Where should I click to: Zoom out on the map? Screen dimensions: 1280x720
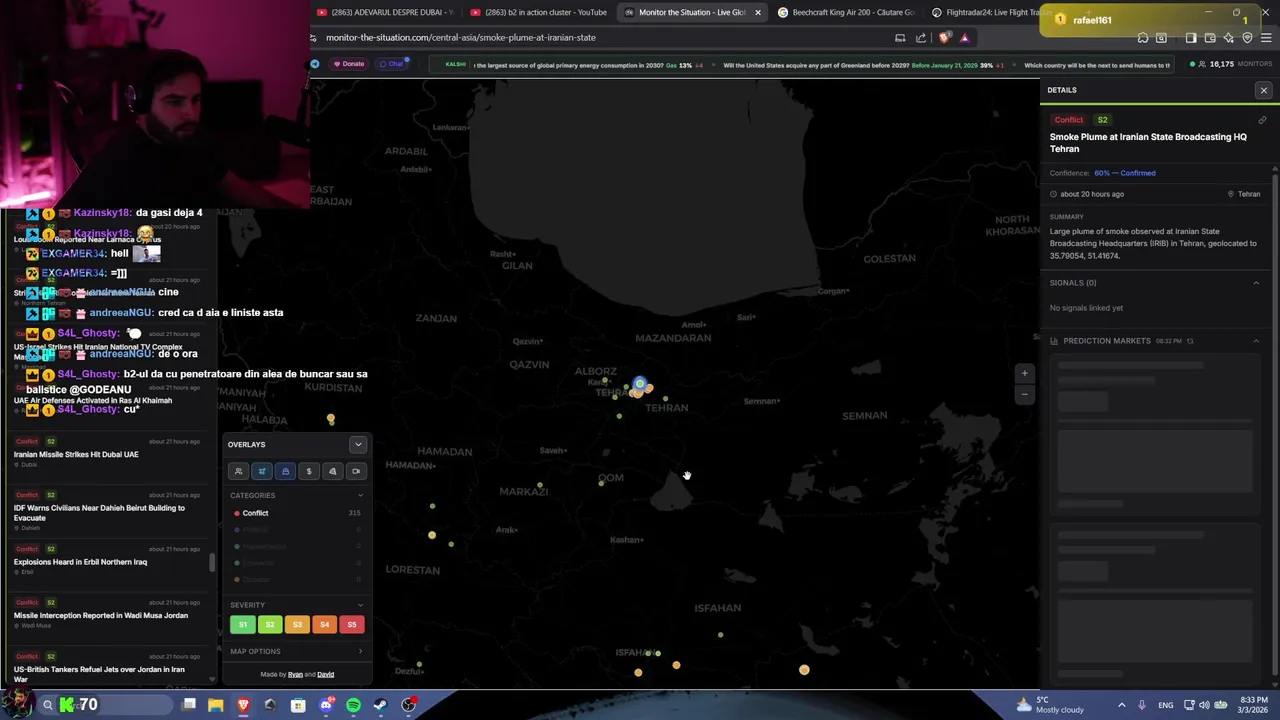coord(1024,394)
